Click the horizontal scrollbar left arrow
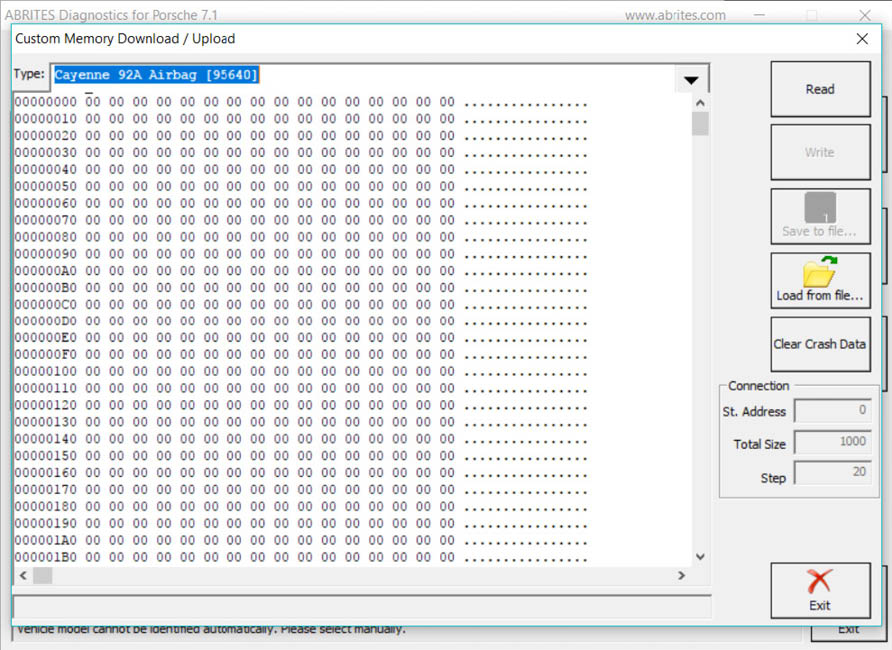Viewport: 892px width, 650px height. [21, 576]
